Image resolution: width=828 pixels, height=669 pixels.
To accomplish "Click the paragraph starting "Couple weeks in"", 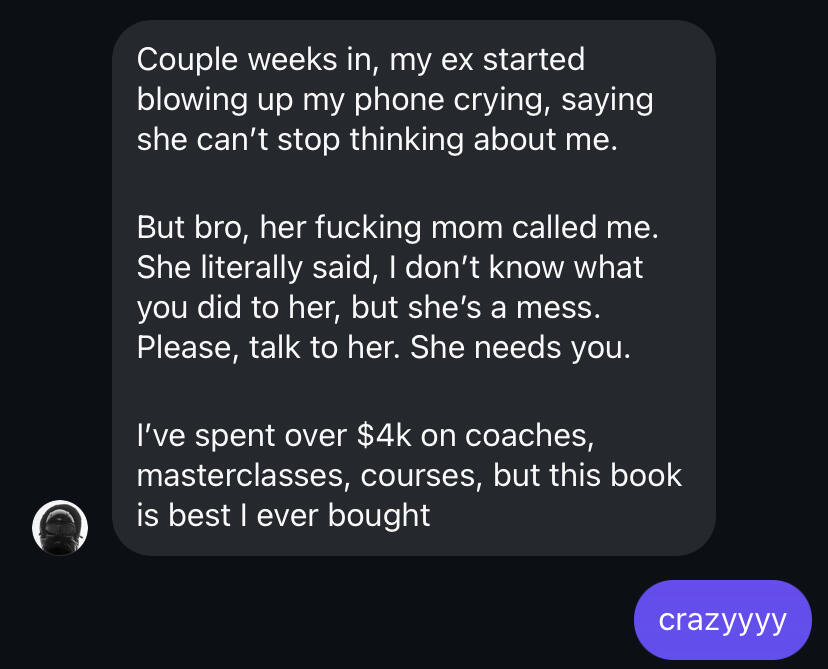I will pyautogui.click(x=394, y=99).
